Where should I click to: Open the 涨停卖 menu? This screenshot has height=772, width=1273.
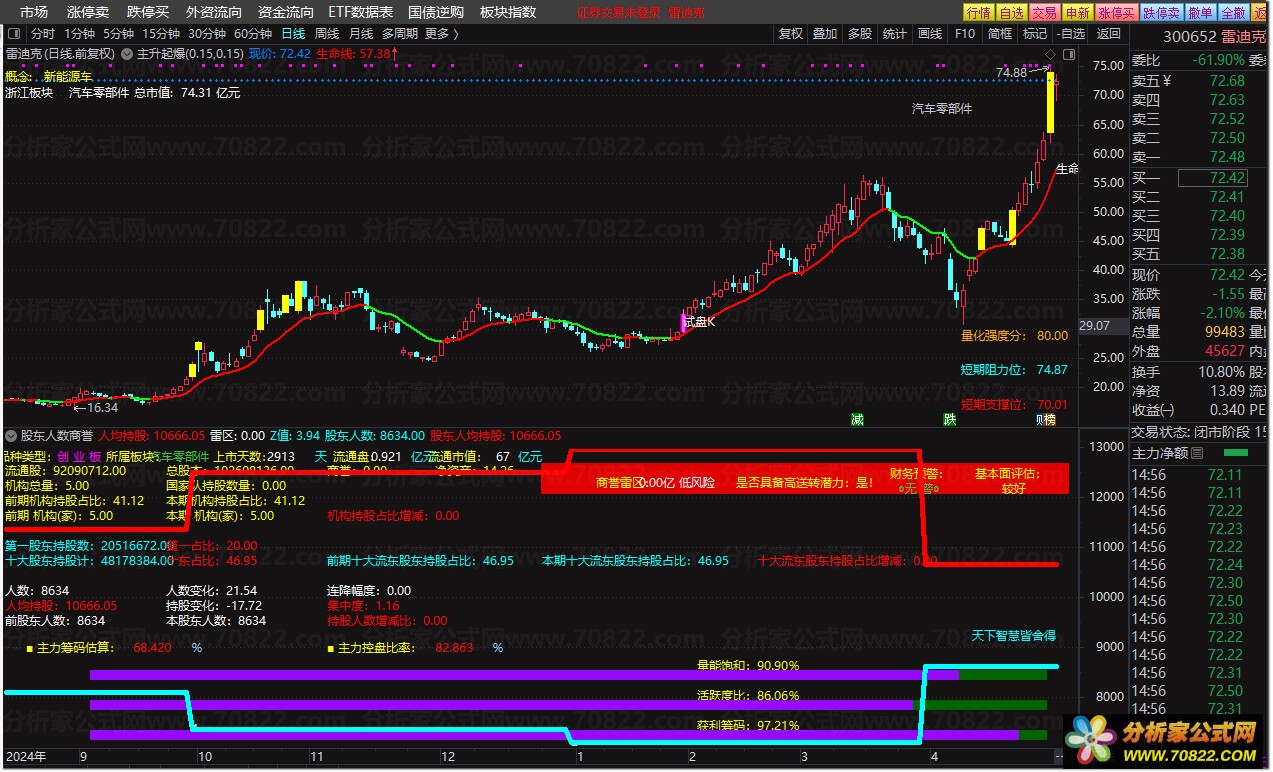[88, 12]
